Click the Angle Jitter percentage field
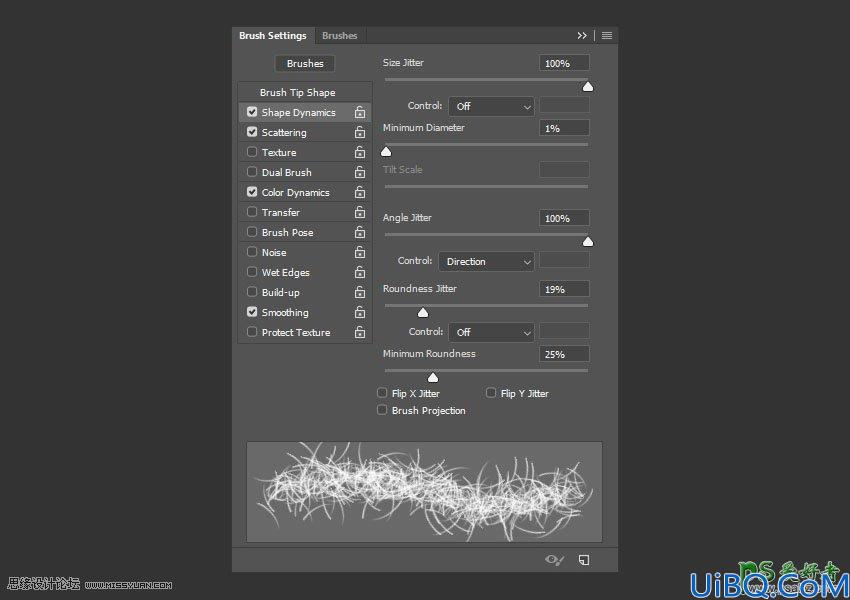Viewport: 850px width, 600px height. pyautogui.click(x=564, y=218)
